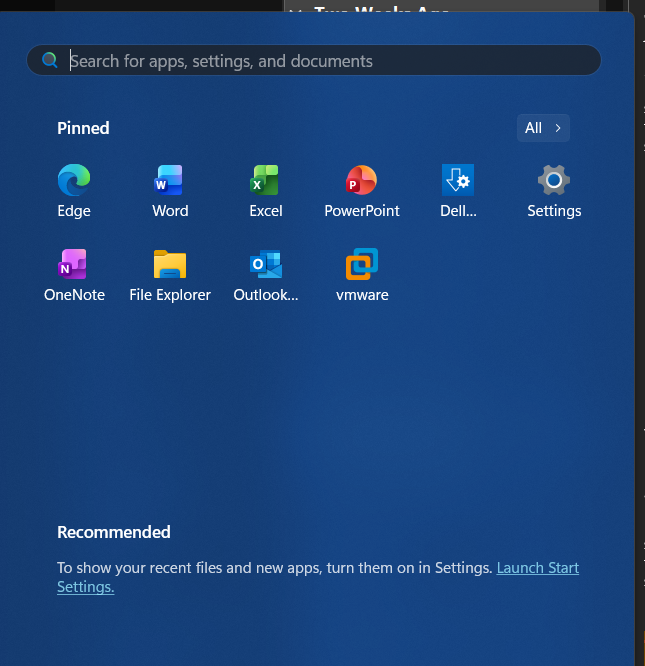
Task: Click the Pinned section heading
Action: pos(83,128)
